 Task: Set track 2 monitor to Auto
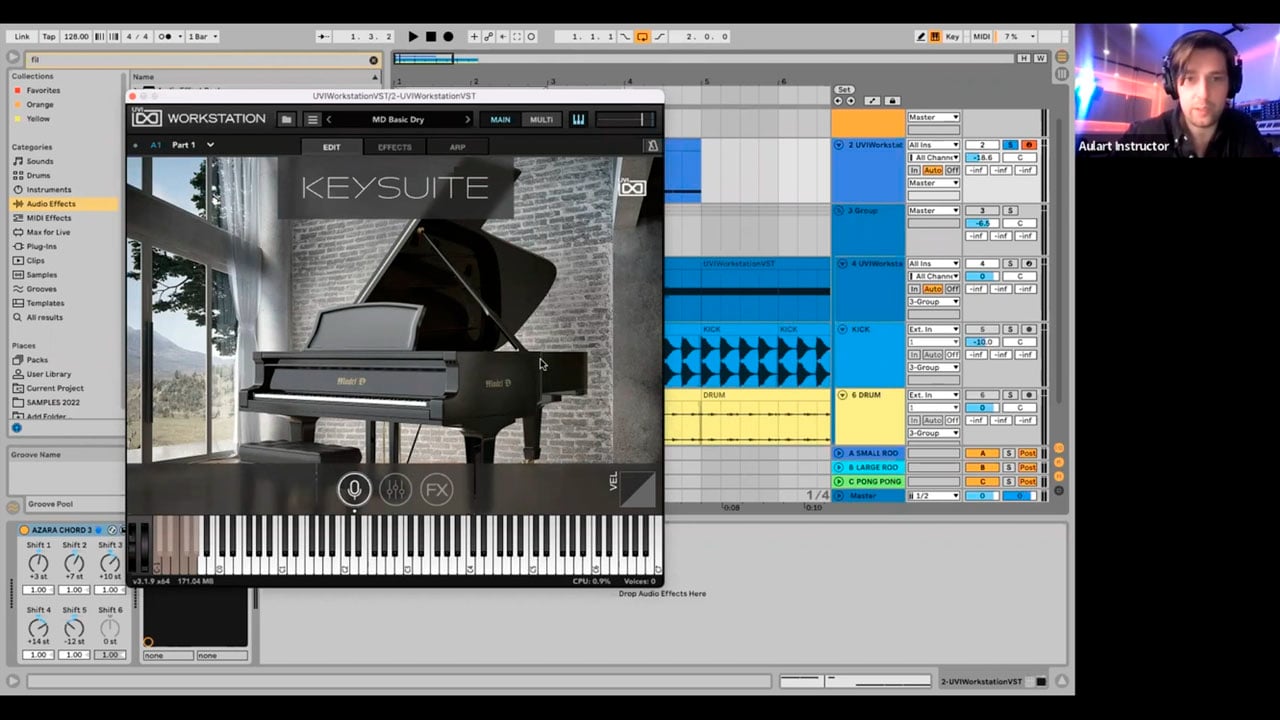933,170
